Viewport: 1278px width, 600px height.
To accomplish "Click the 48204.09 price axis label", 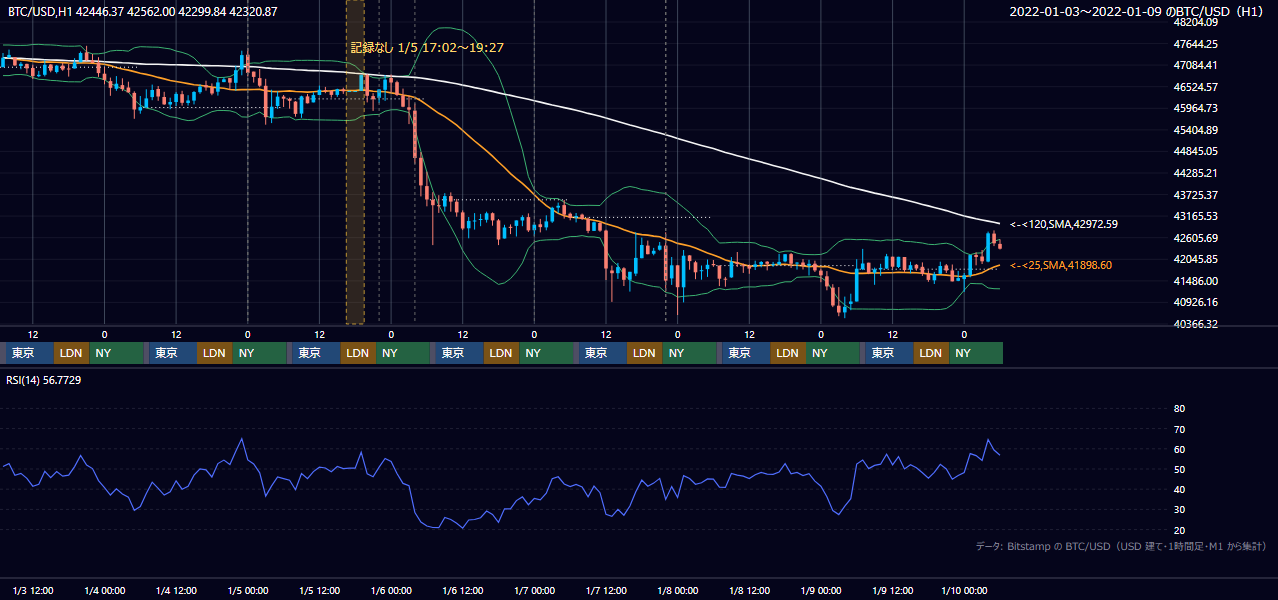I will tap(1195, 22).
